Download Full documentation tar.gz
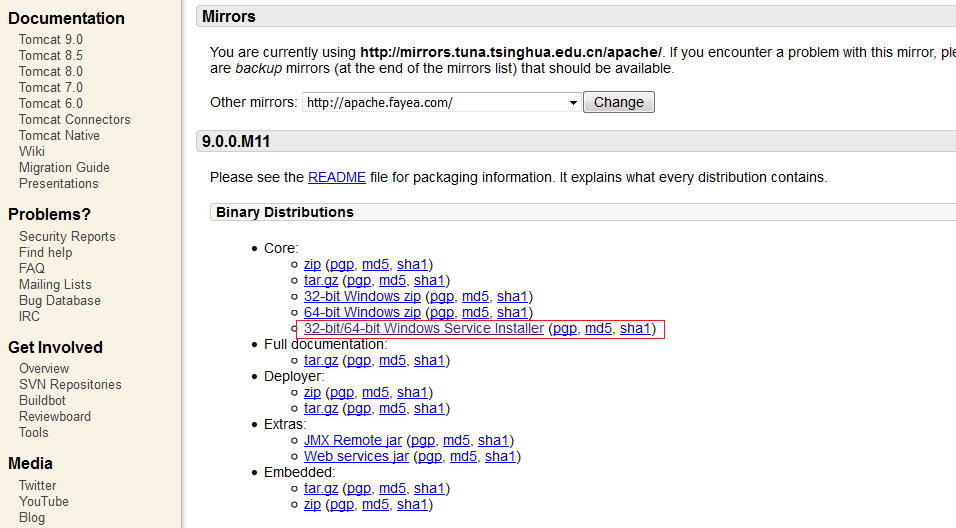The width and height of the screenshot is (956, 528). pyautogui.click(x=321, y=360)
